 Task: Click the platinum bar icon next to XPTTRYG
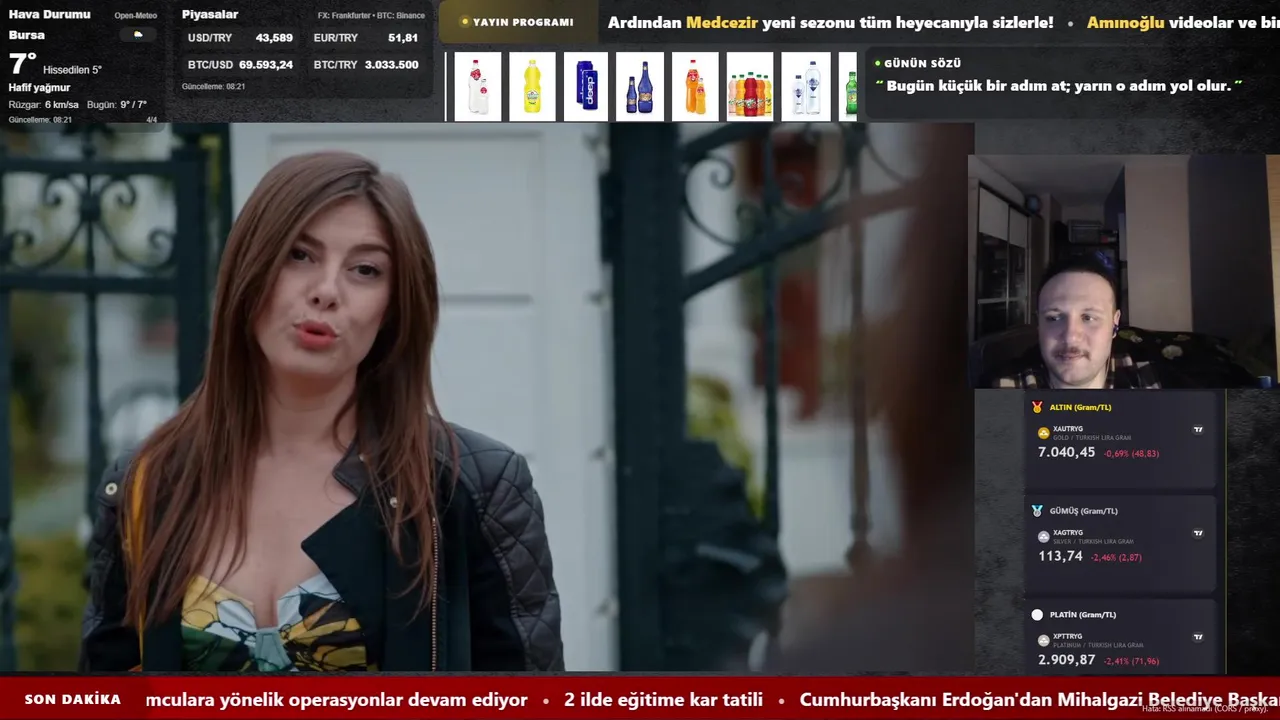click(1044, 641)
